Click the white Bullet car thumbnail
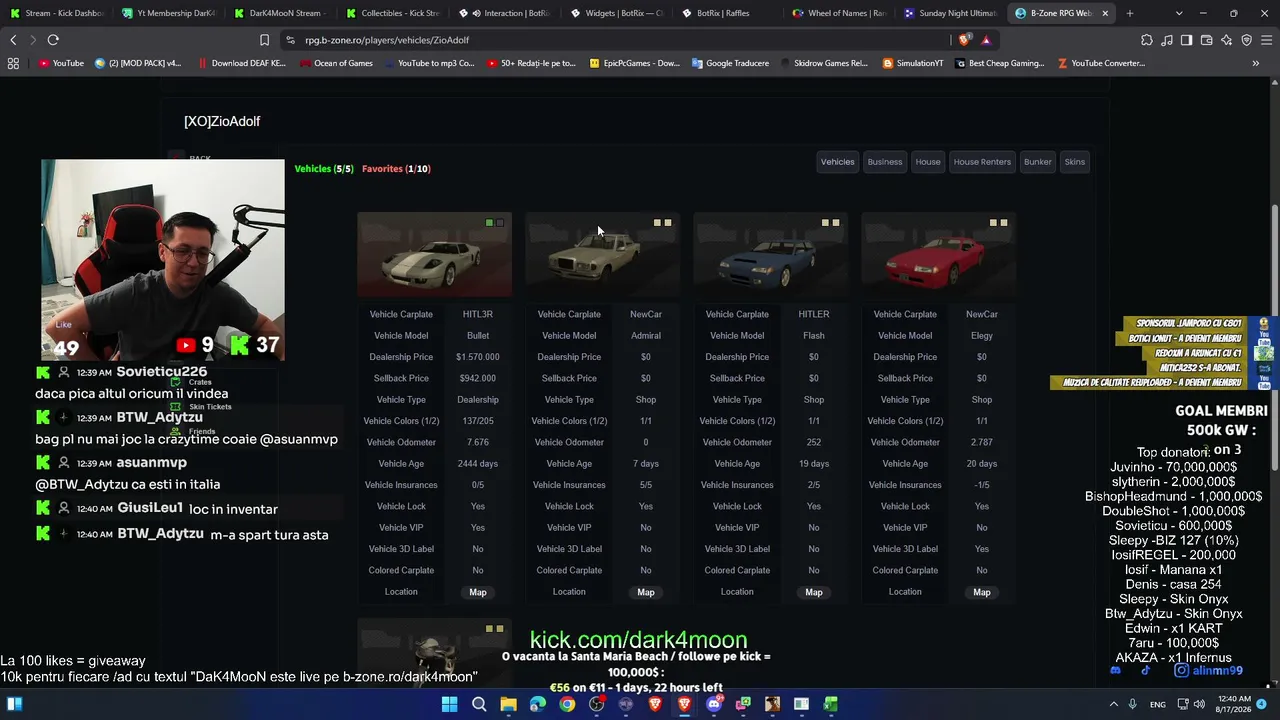1280x720 pixels. point(434,256)
